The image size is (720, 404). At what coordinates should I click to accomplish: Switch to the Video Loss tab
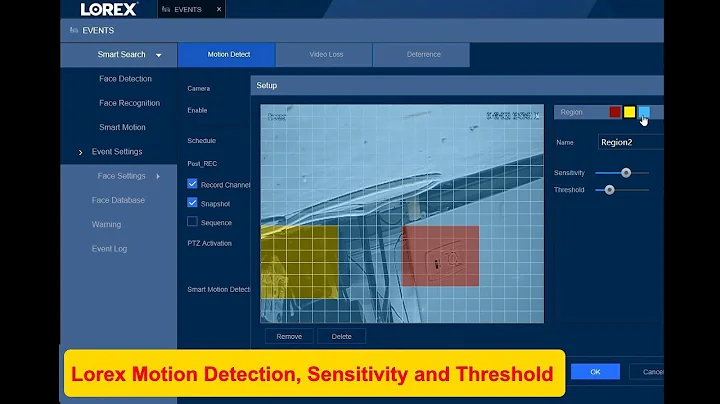[x=324, y=55]
